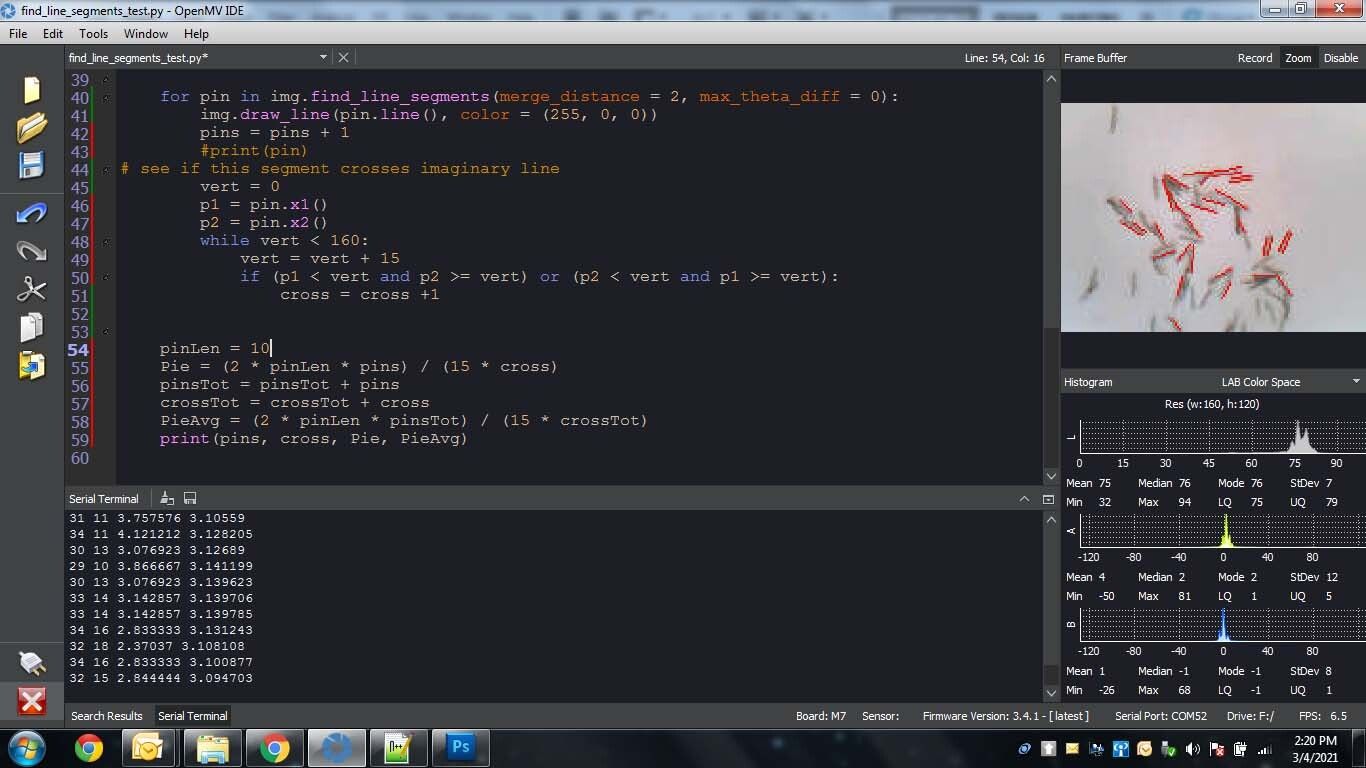Open the Tools menu

coord(93,33)
